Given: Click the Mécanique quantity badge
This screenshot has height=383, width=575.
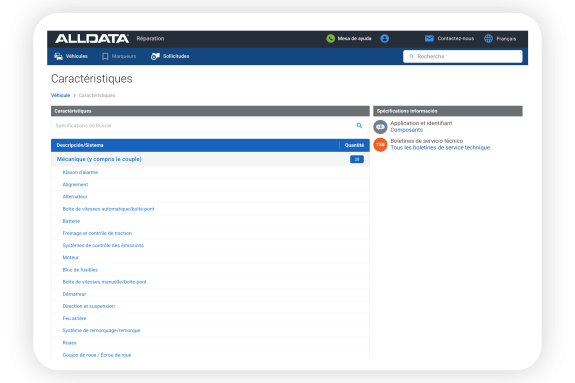Looking at the screenshot, I should tap(357, 159).
